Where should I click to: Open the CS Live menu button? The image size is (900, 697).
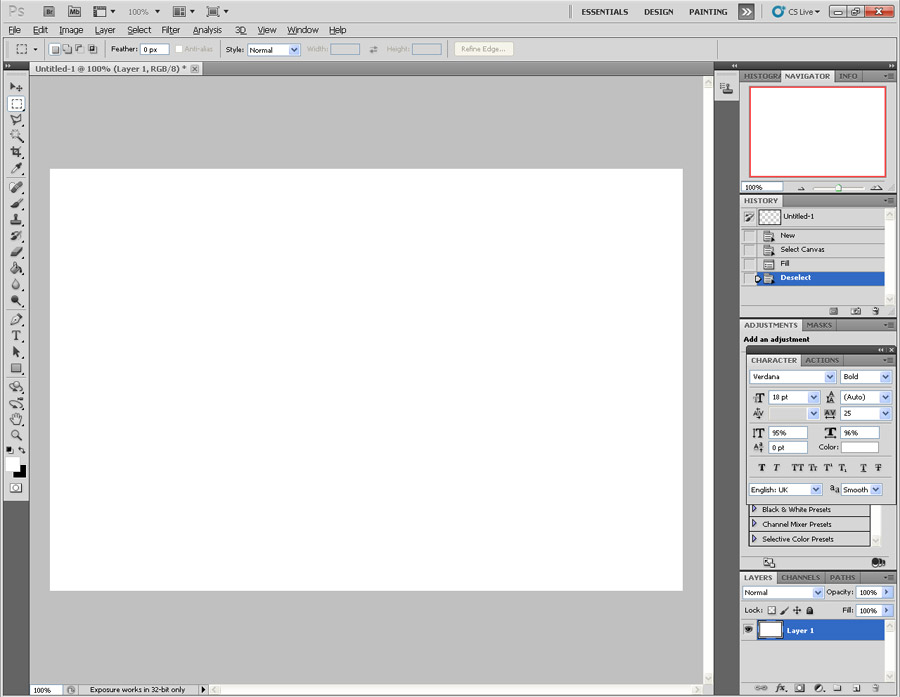(796, 11)
